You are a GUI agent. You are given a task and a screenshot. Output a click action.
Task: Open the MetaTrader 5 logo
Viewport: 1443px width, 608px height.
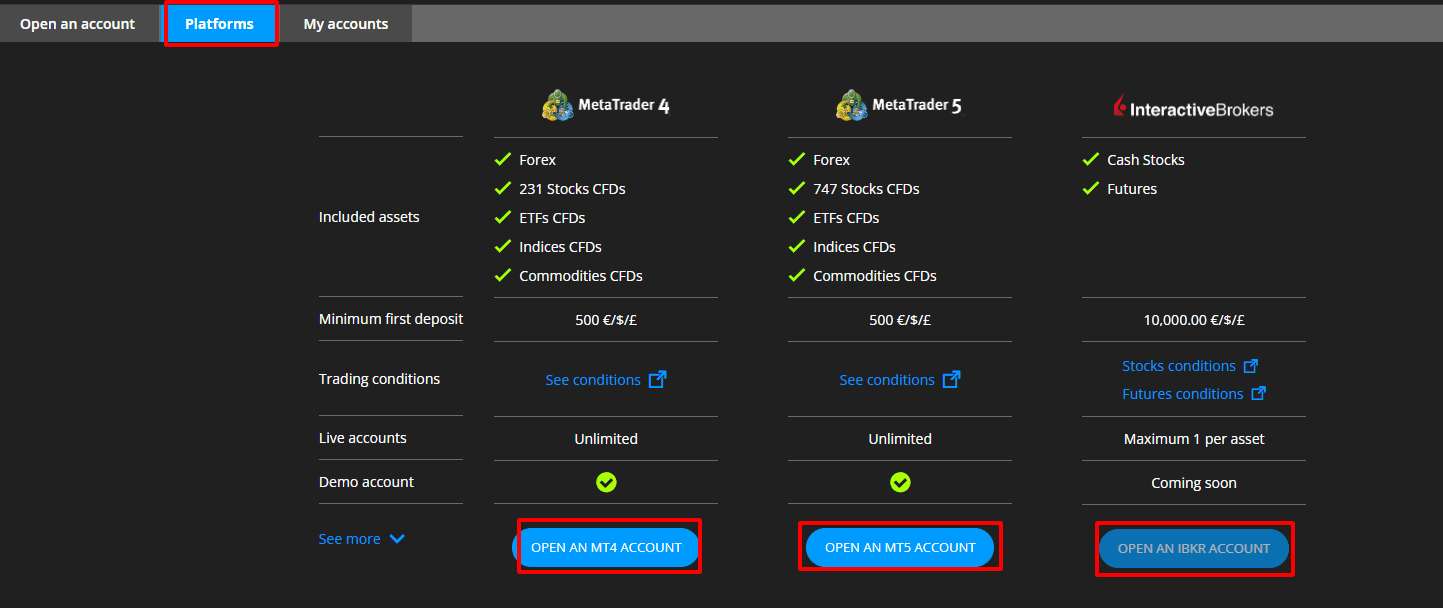click(x=899, y=105)
